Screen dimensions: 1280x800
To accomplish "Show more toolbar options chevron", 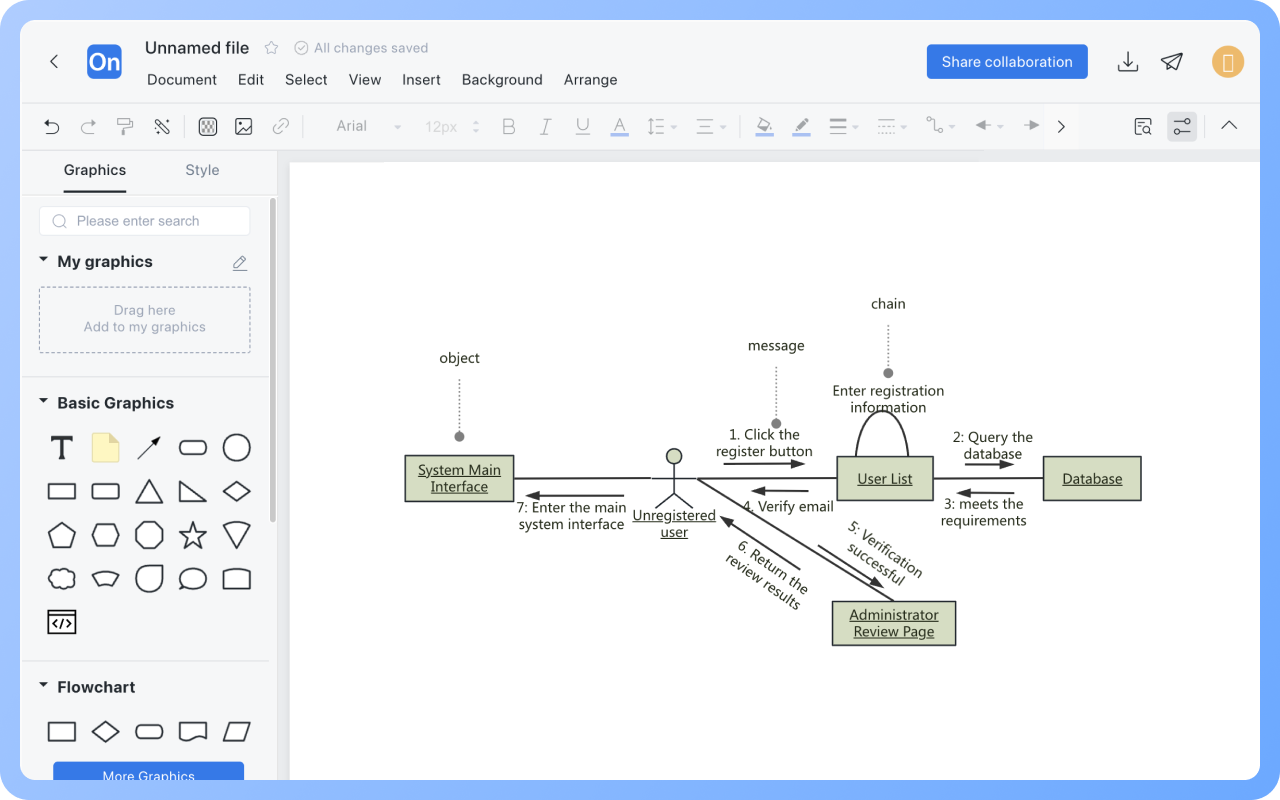I will coord(1061,126).
